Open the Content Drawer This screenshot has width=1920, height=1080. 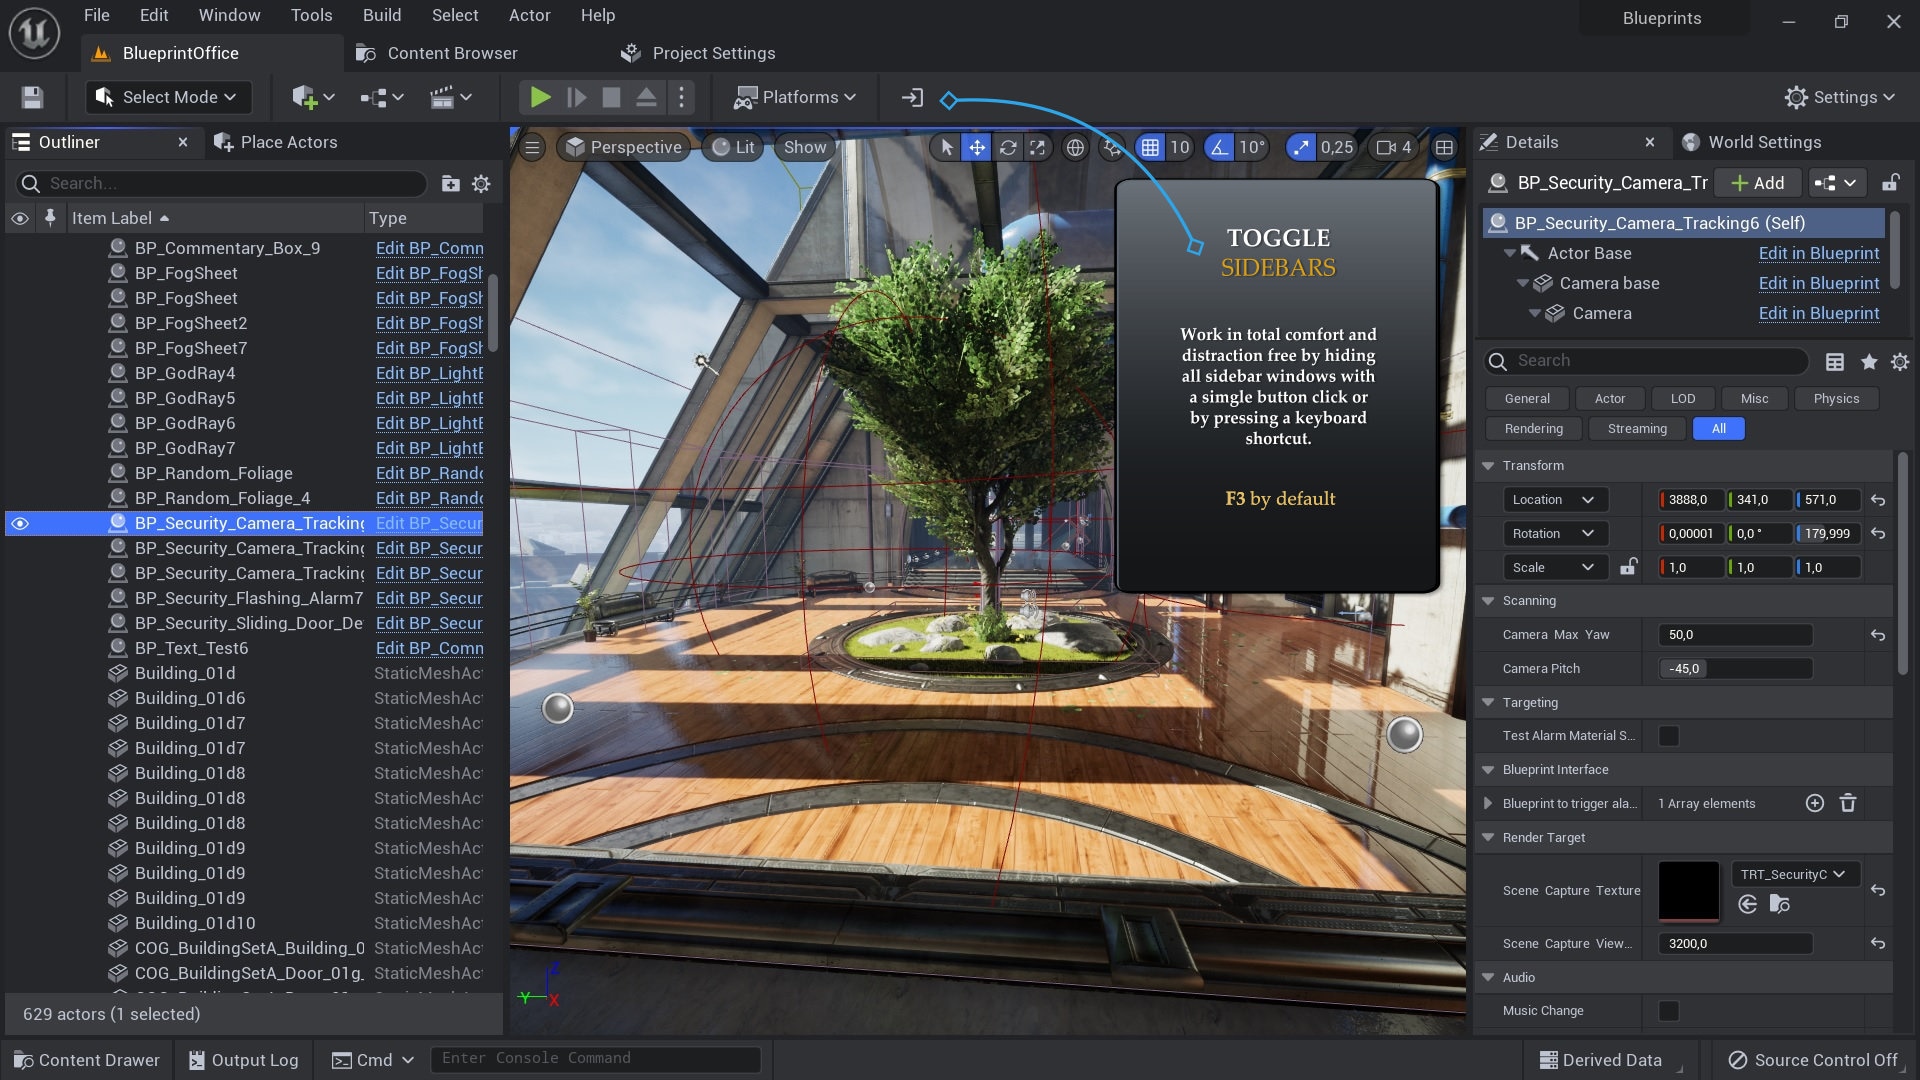[x=86, y=1059]
